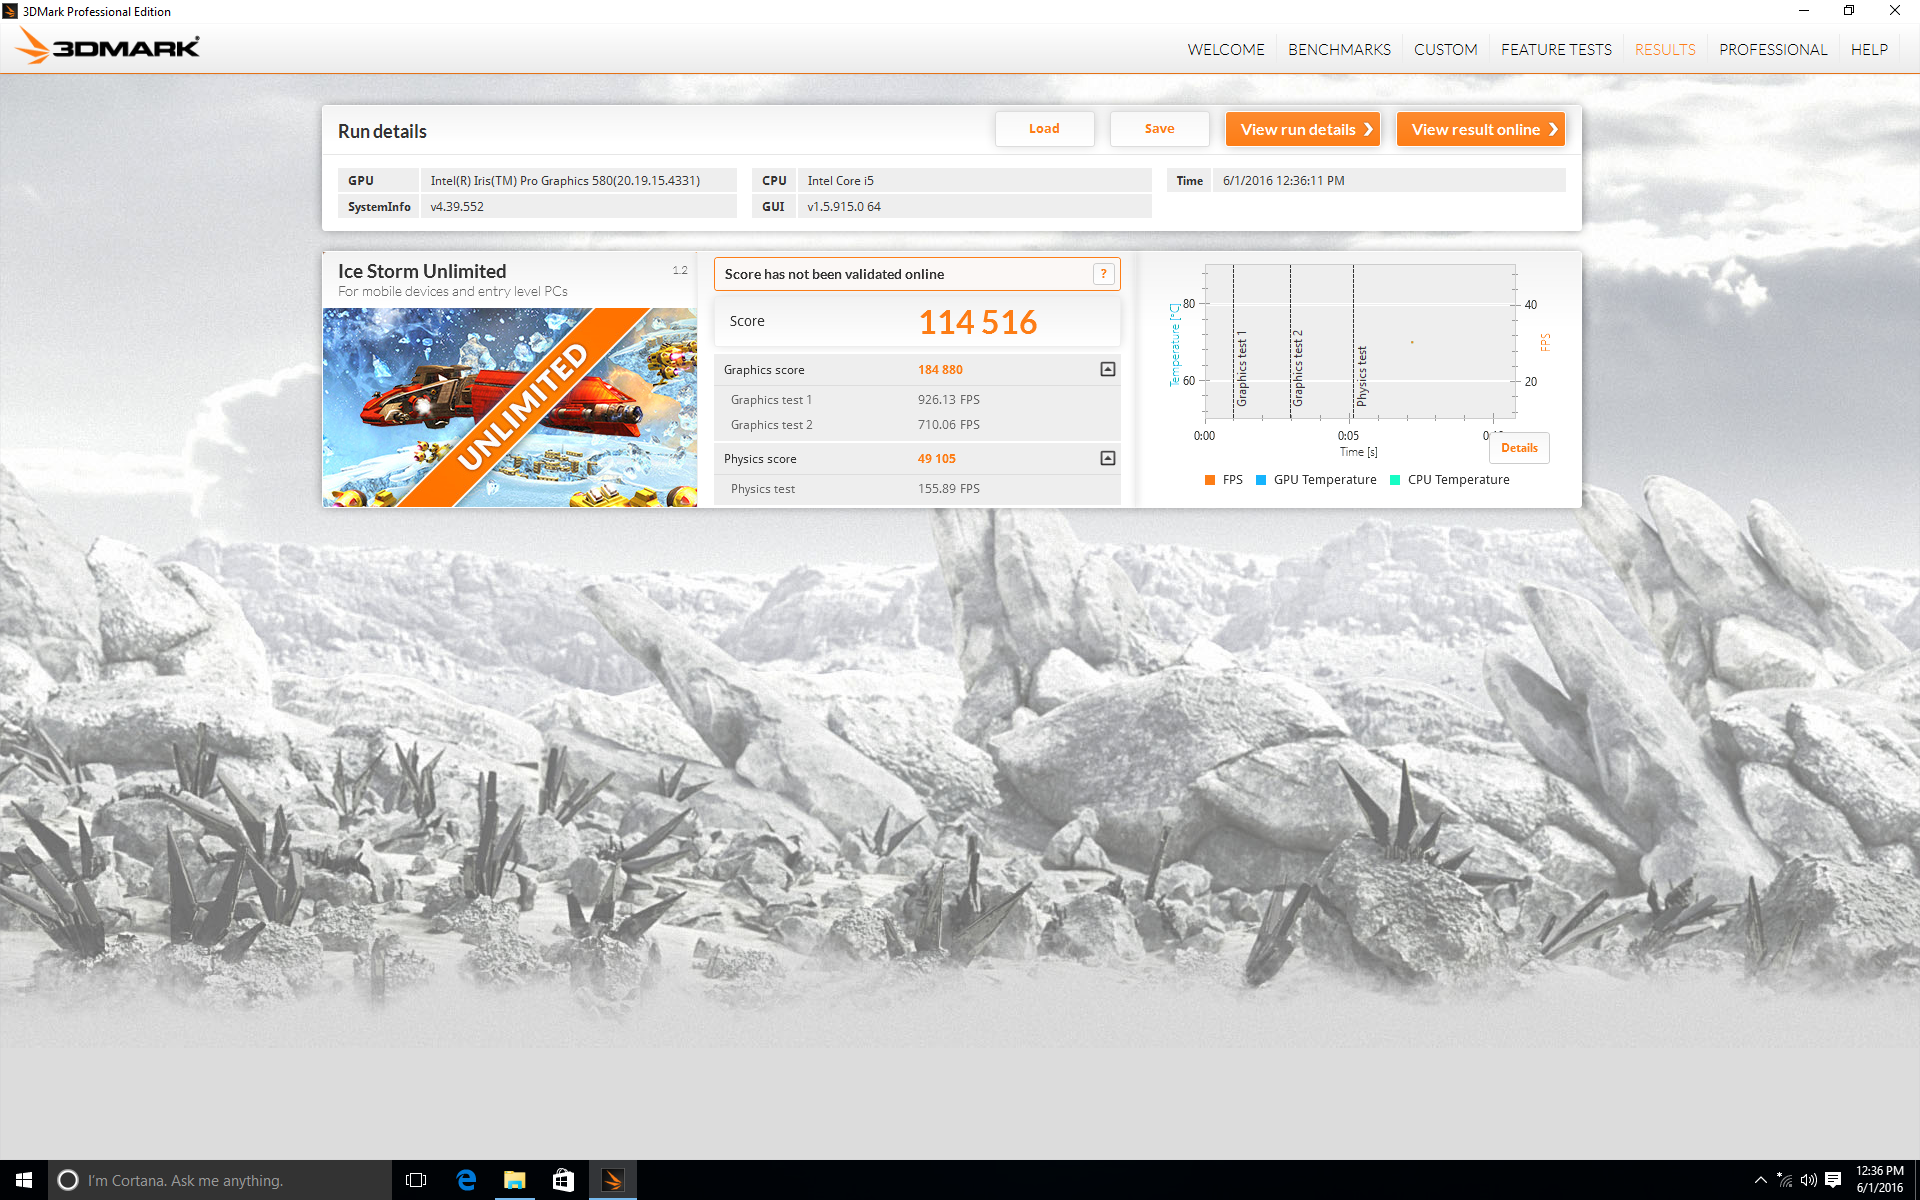Toggle FPS visibility in graph legend

point(1203,480)
